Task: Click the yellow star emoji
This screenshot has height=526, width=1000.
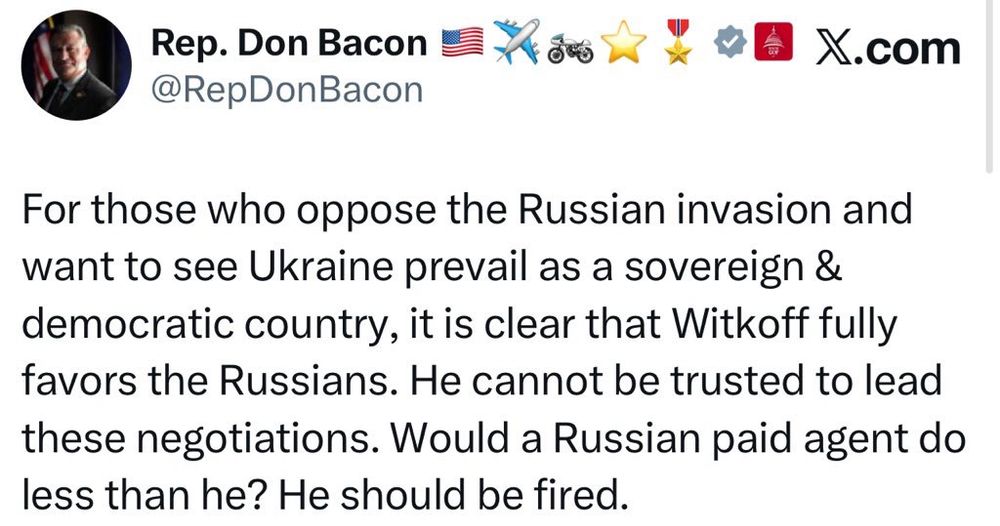Action: coord(624,43)
